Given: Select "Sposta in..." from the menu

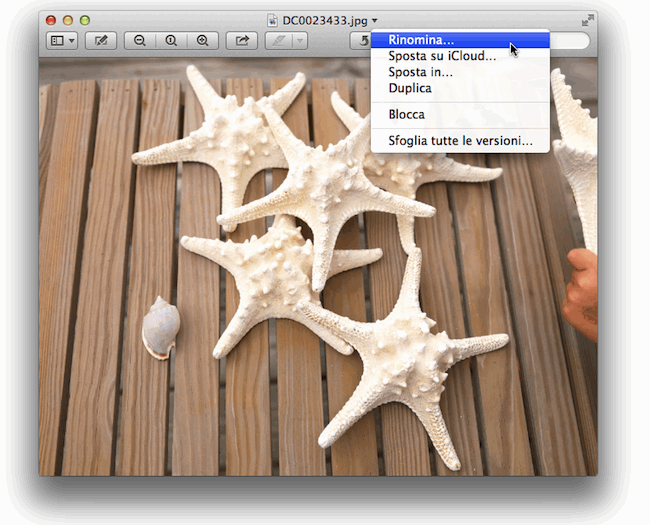Looking at the screenshot, I should click(420, 72).
